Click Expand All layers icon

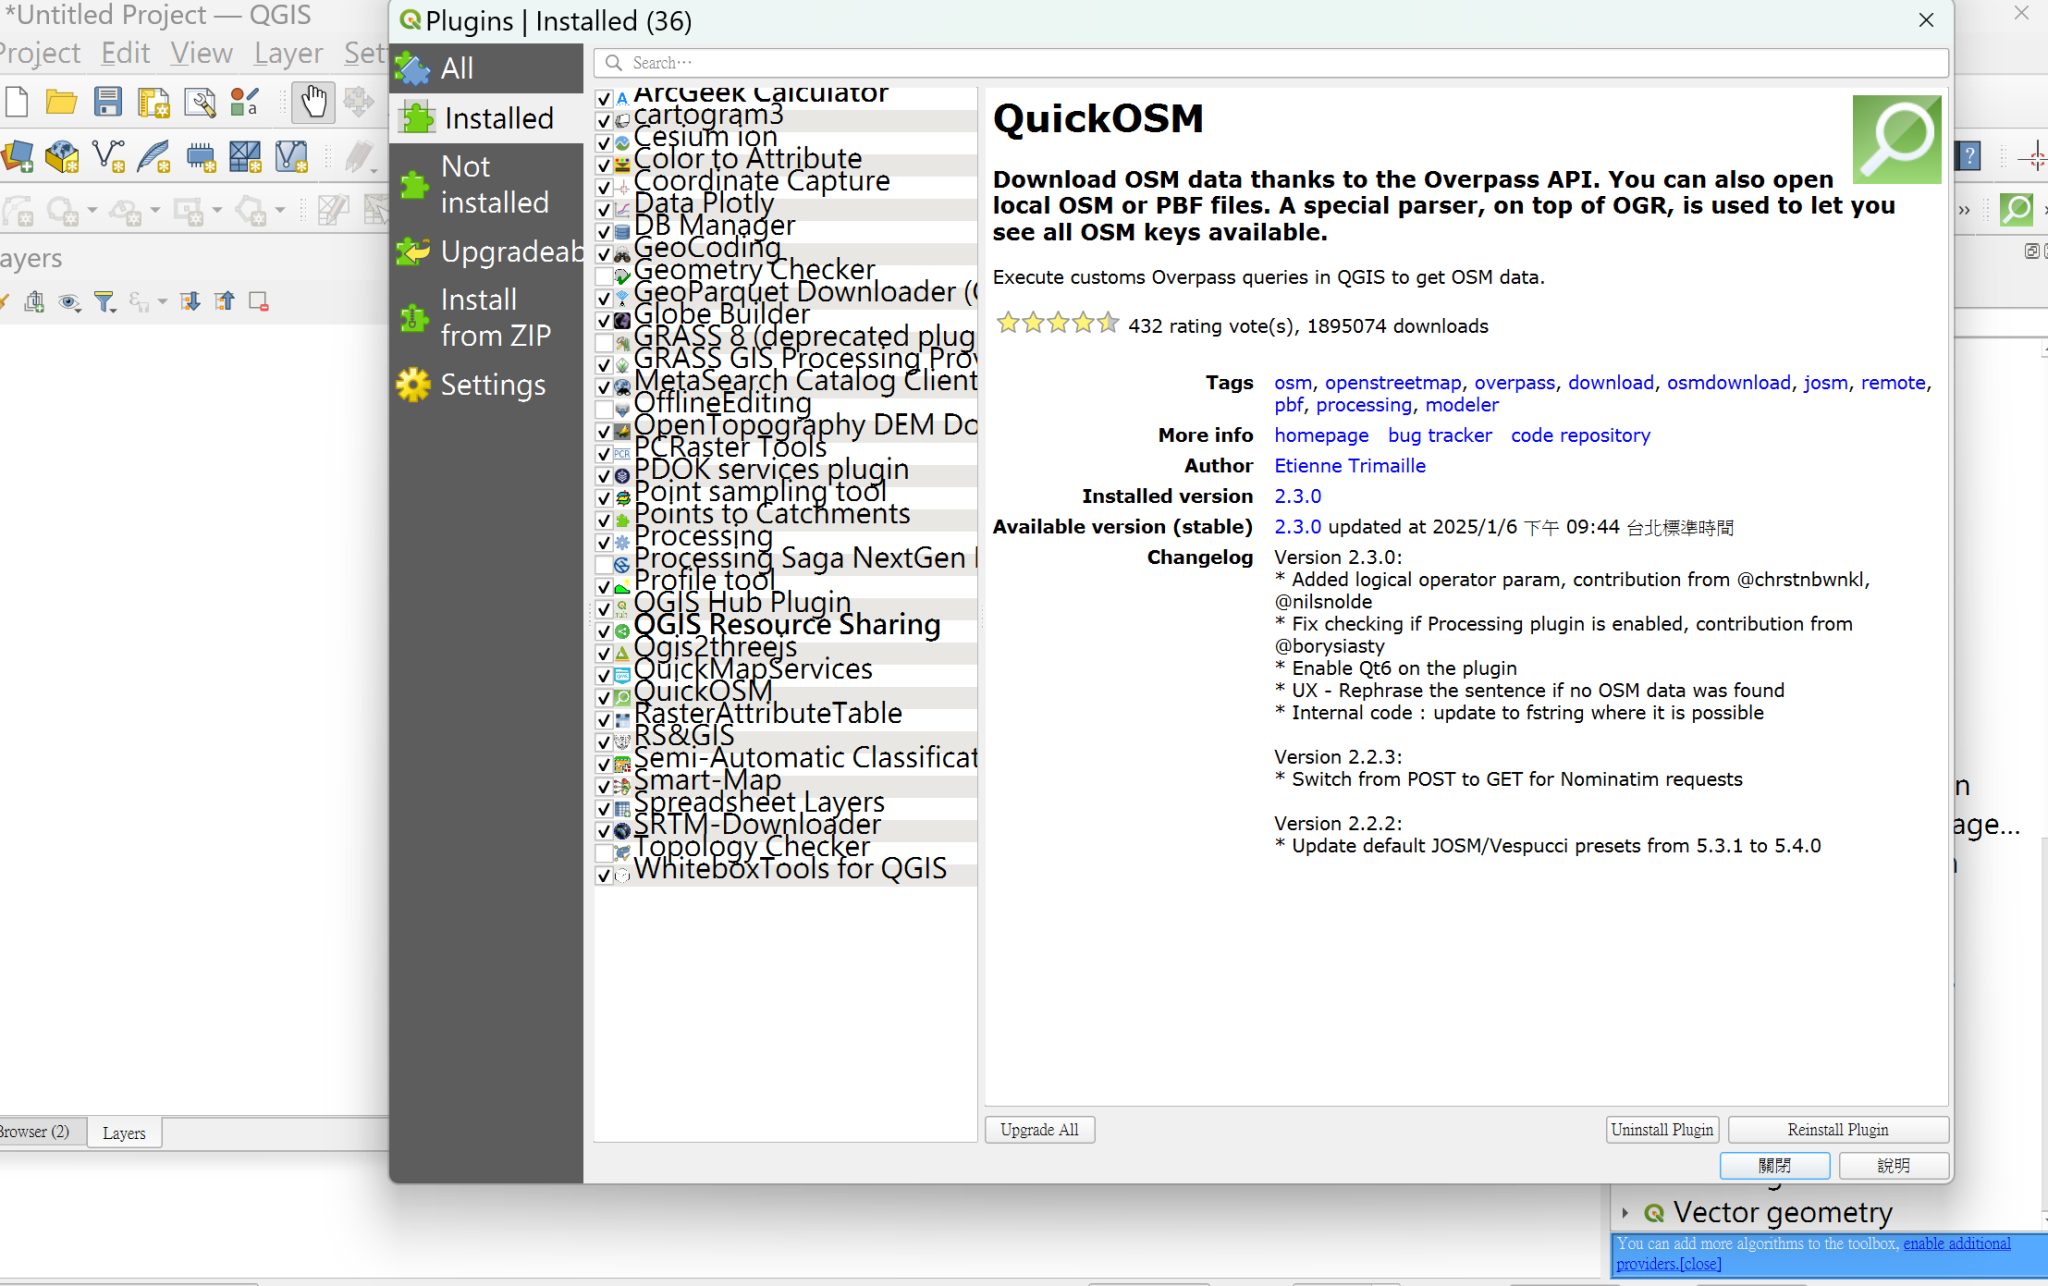coord(190,302)
